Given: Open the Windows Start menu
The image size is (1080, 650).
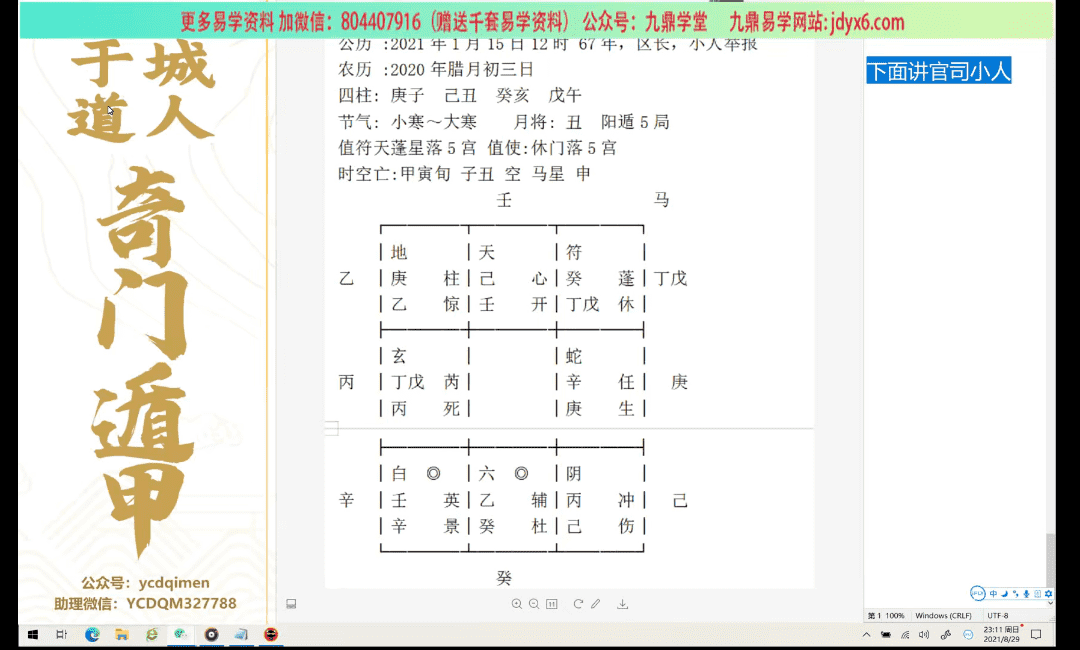Looking at the screenshot, I should coord(31,635).
